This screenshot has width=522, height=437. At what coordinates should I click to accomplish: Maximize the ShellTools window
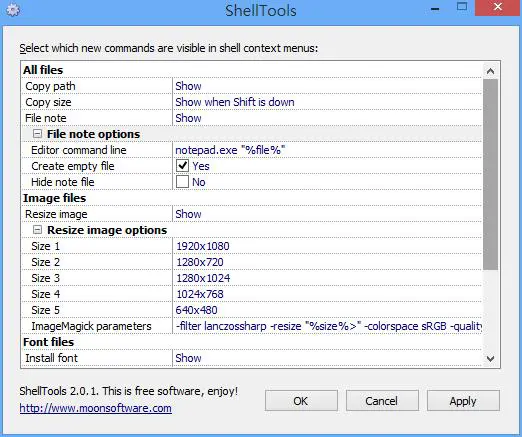(462, 7)
